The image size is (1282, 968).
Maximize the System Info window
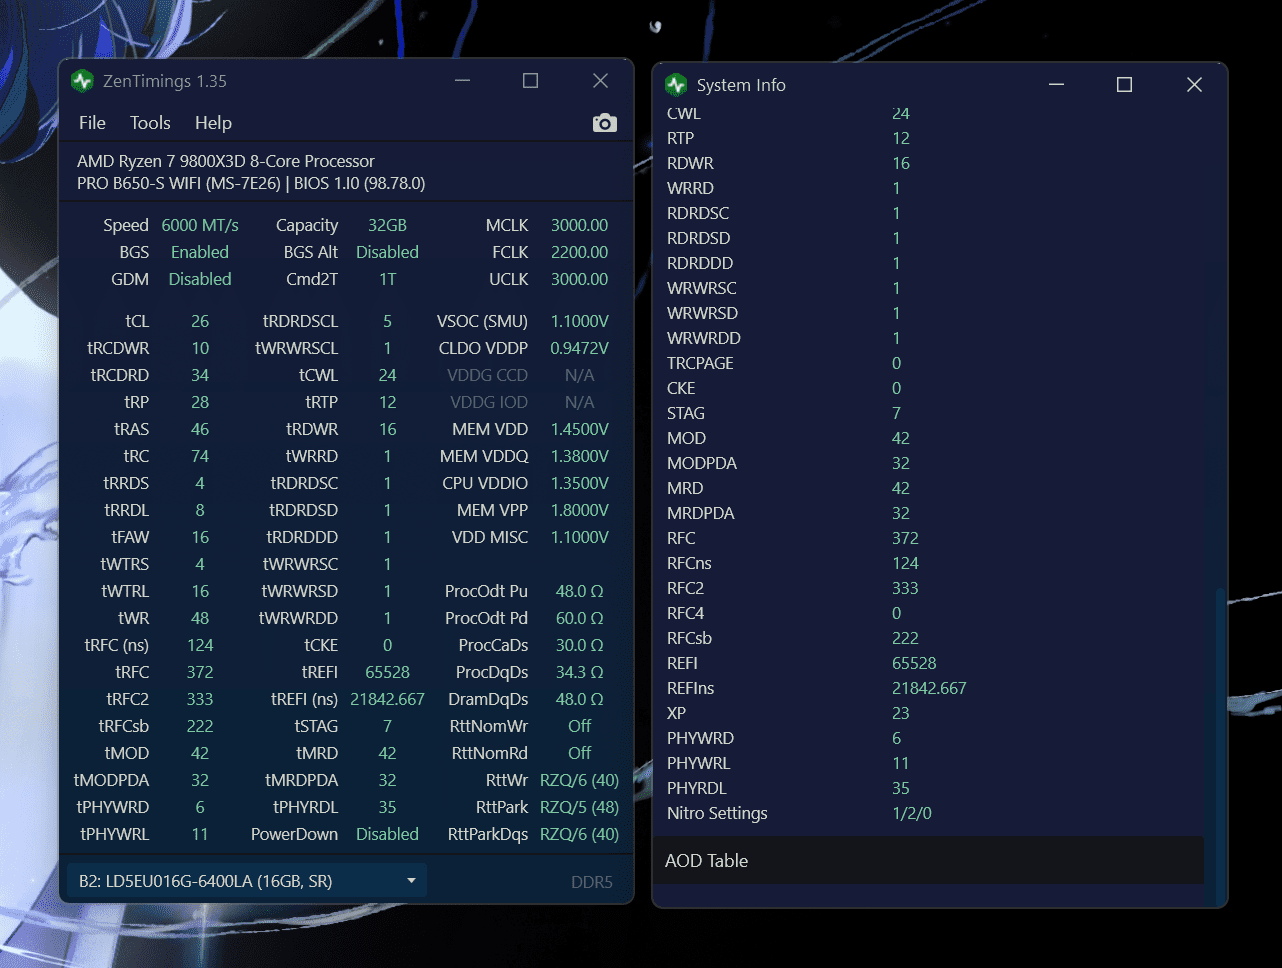tap(1124, 85)
